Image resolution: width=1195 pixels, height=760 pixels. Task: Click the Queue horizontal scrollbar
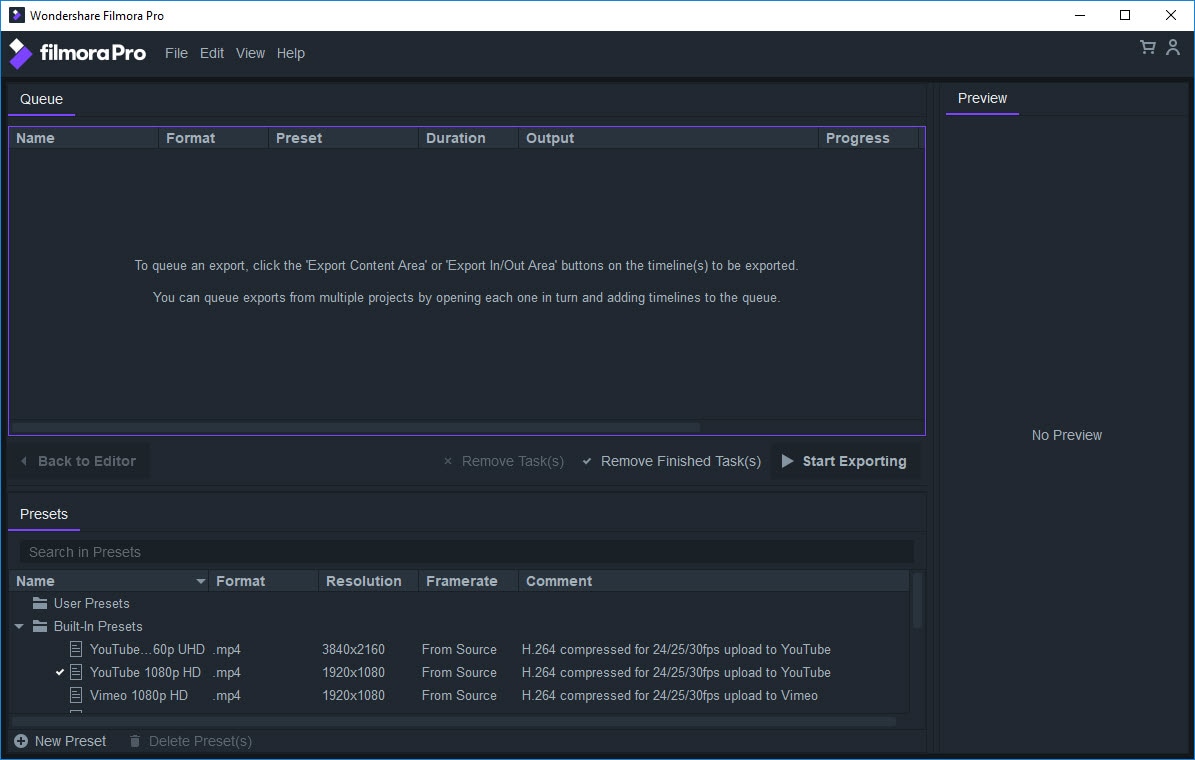pyautogui.click(x=356, y=428)
